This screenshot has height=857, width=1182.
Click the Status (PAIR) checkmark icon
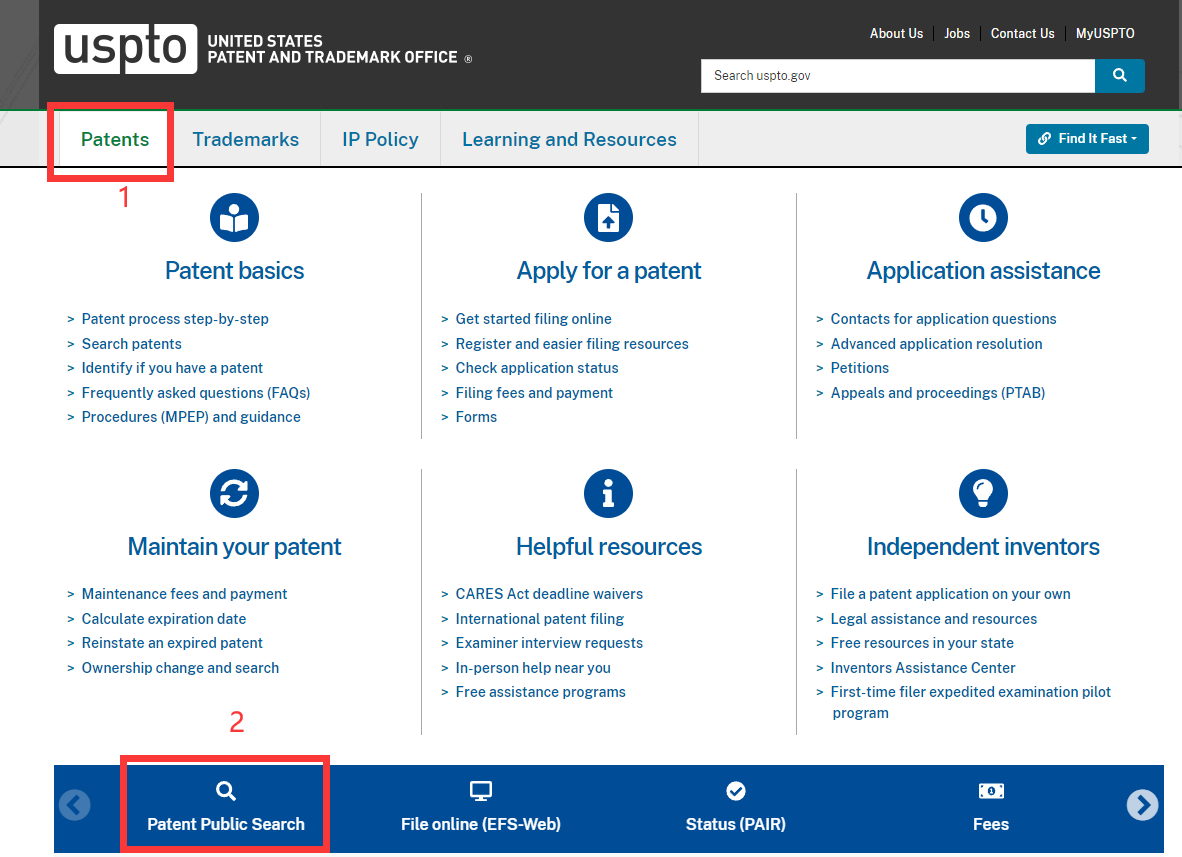click(736, 791)
